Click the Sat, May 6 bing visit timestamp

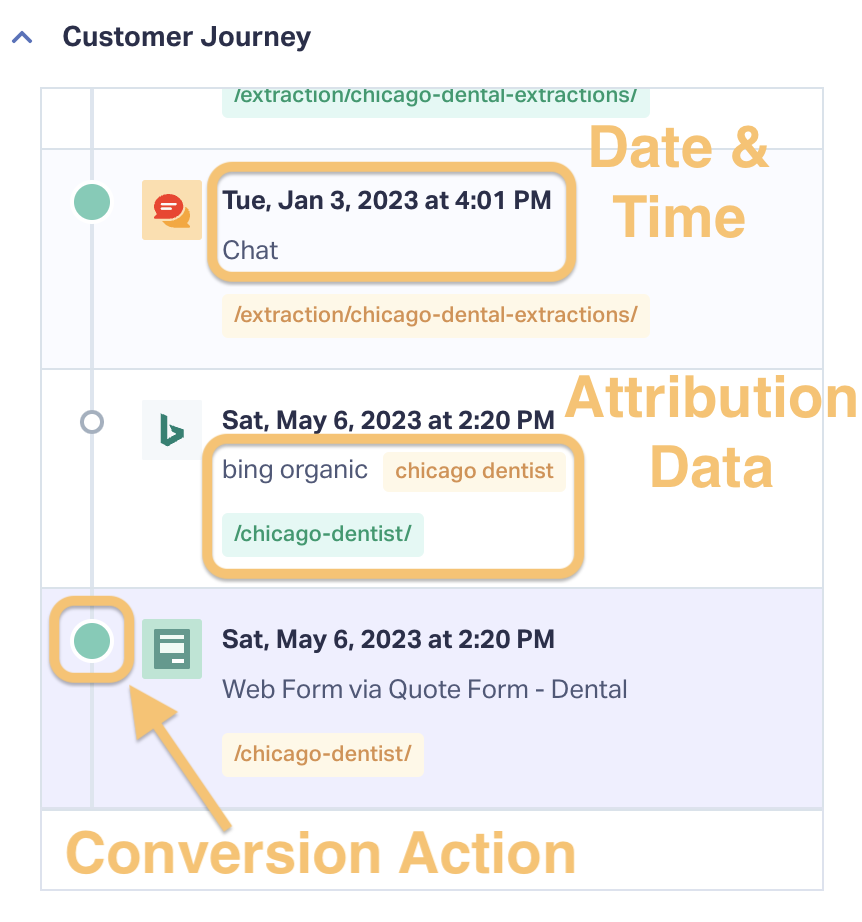pyautogui.click(x=388, y=420)
